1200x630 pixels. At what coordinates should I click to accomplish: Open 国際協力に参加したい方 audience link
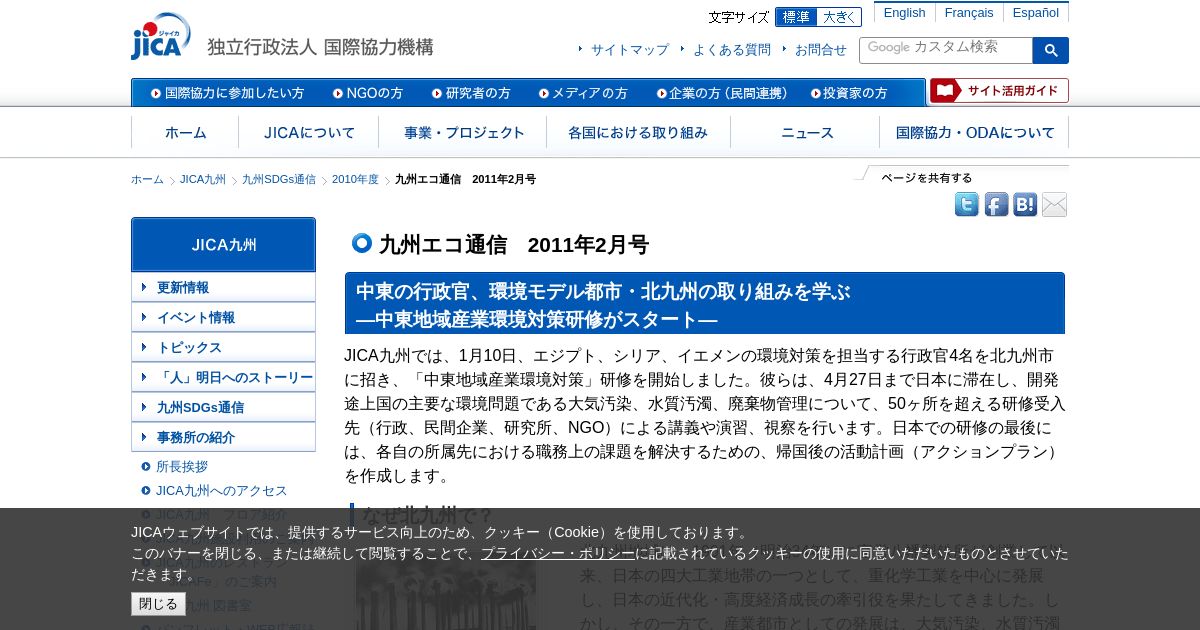tap(228, 93)
